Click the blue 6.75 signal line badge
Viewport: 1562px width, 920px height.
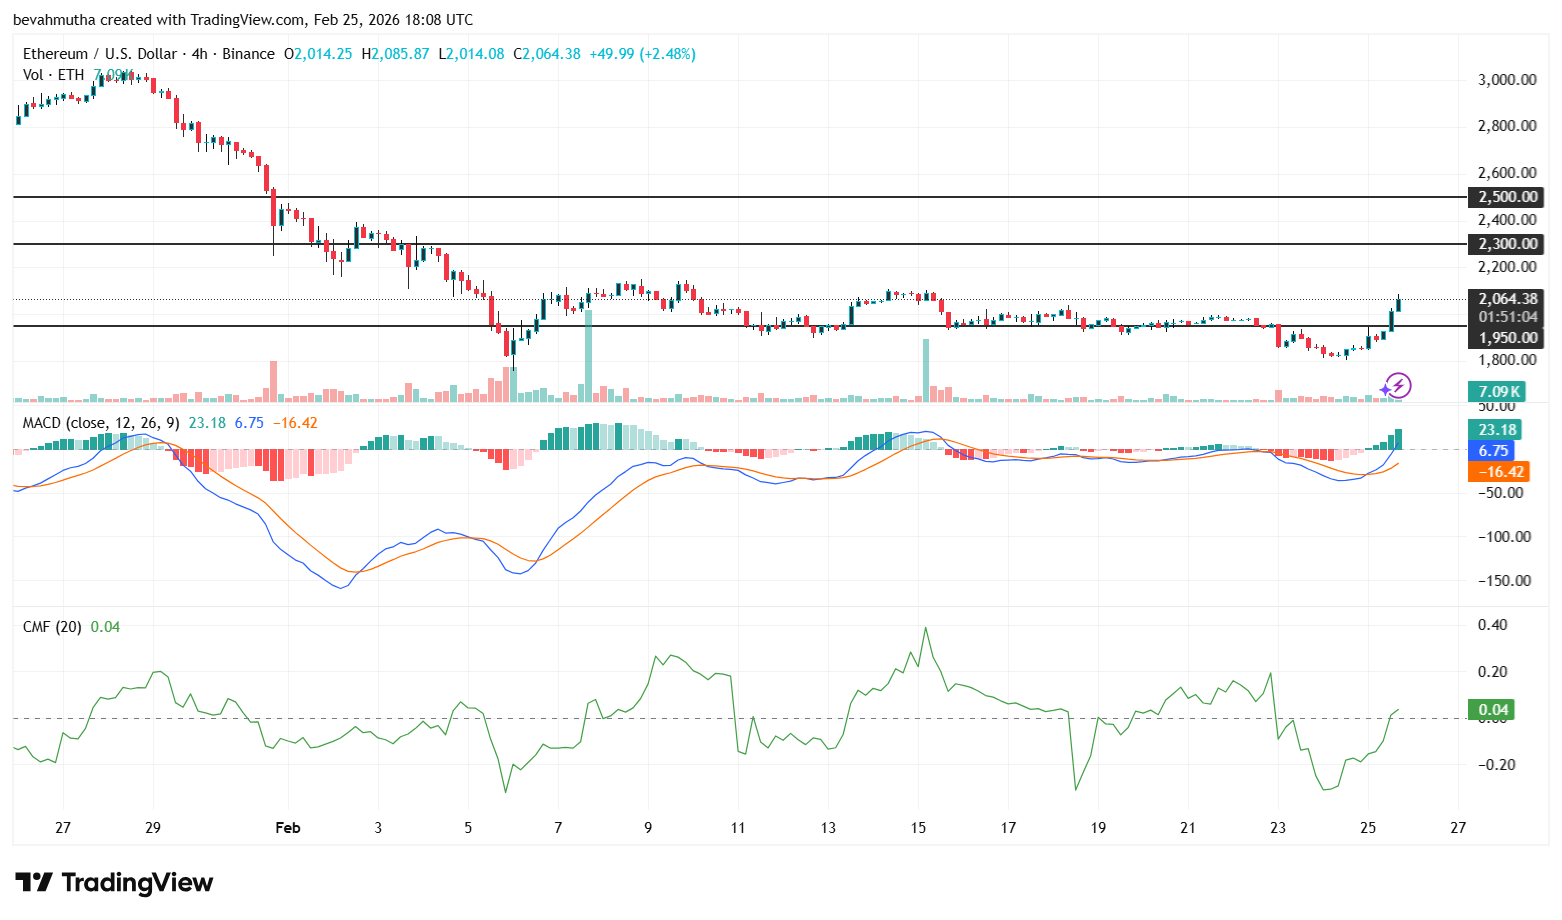[1492, 450]
